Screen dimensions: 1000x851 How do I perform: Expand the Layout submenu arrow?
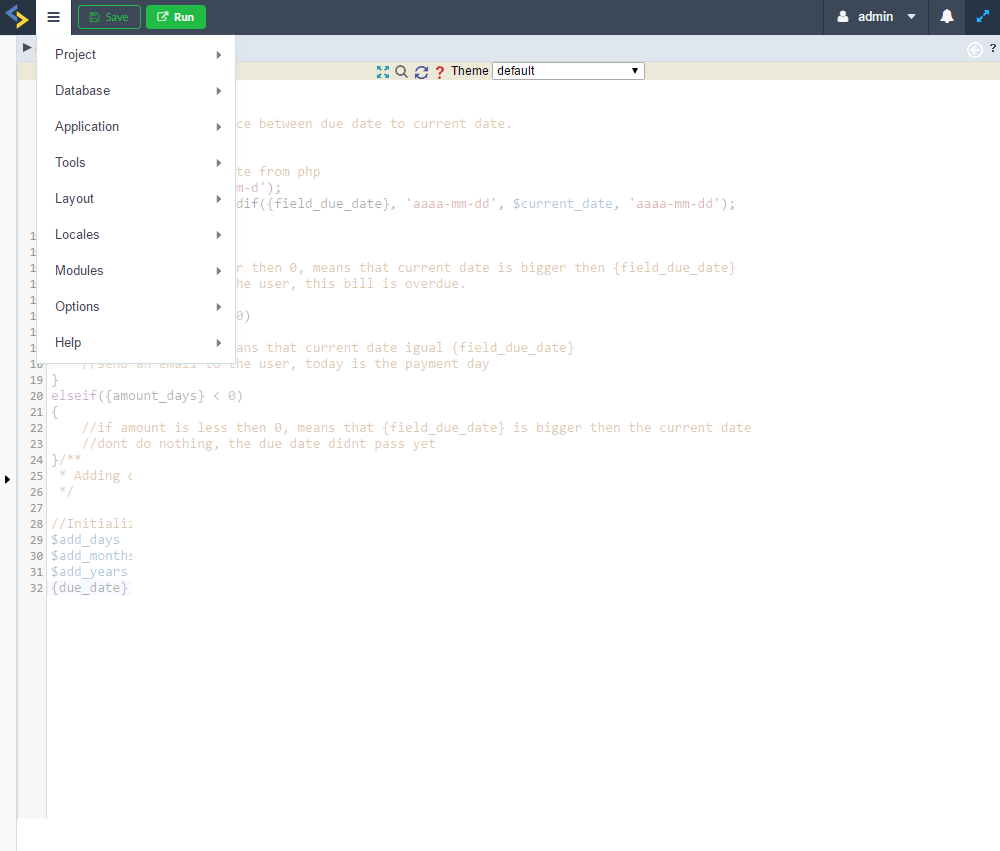click(219, 199)
